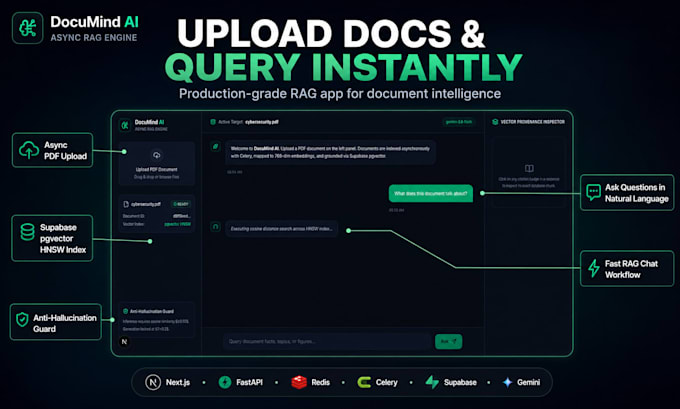Click the FastAPI logo in the tech stack bar

pyautogui.click(x=225, y=382)
